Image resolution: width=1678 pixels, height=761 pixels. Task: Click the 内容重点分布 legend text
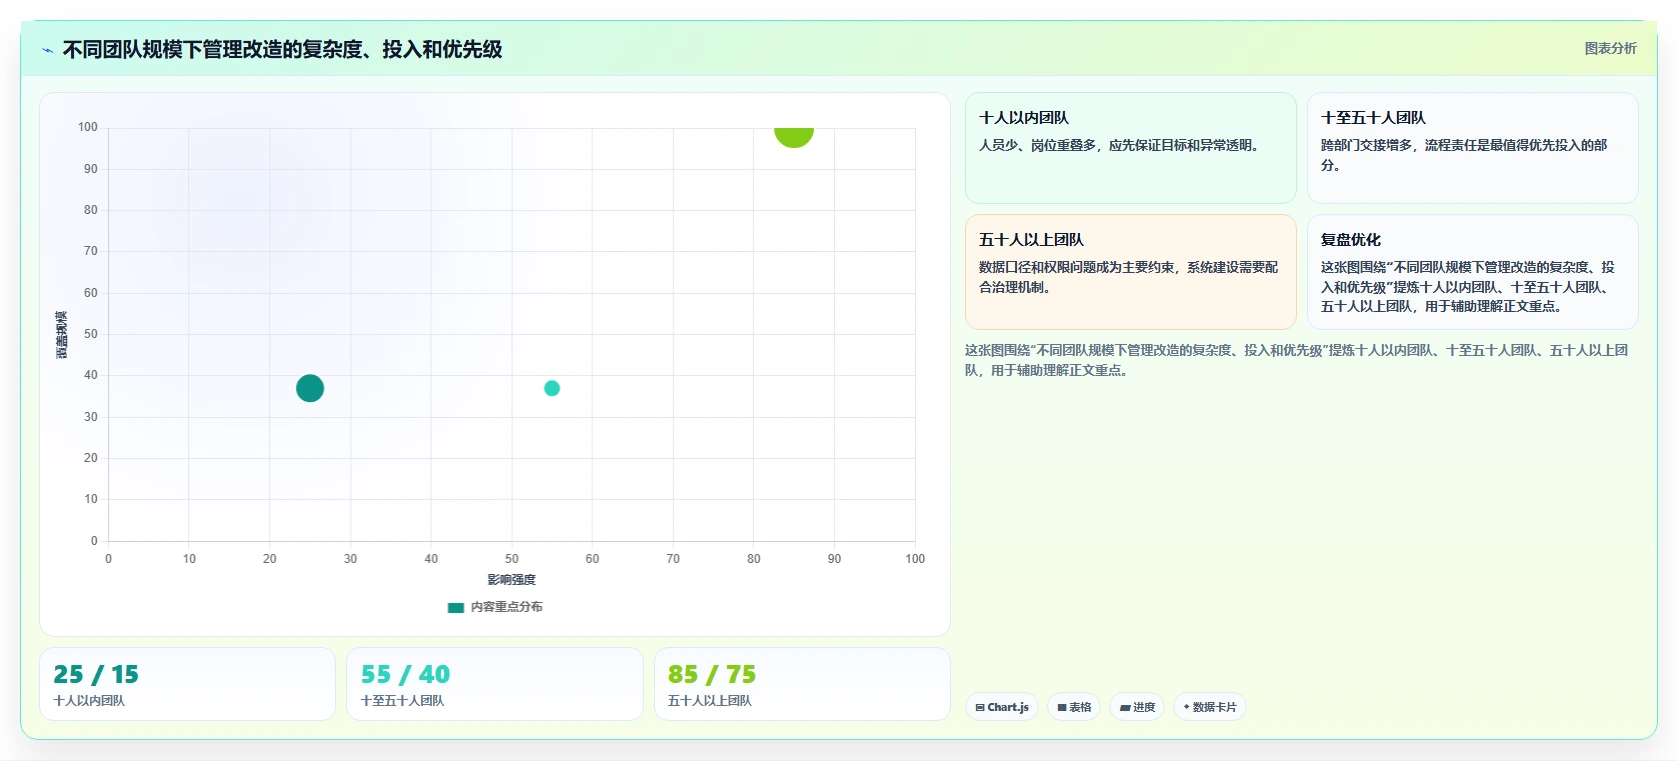coord(507,607)
